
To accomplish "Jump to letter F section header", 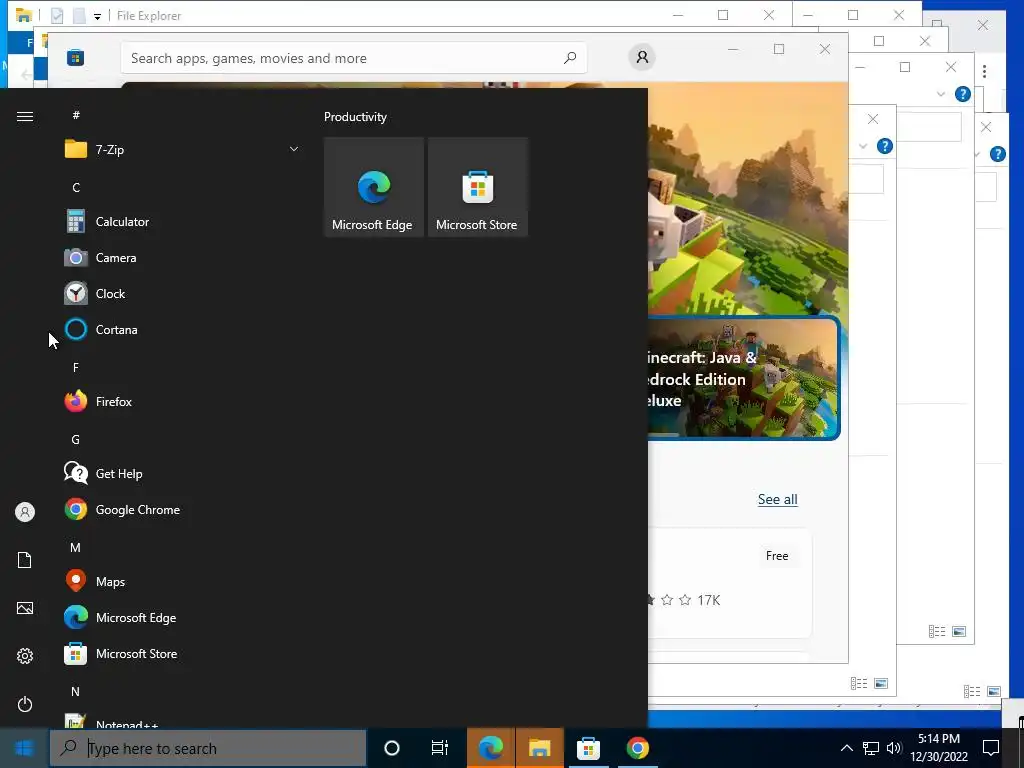I will click(76, 368).
